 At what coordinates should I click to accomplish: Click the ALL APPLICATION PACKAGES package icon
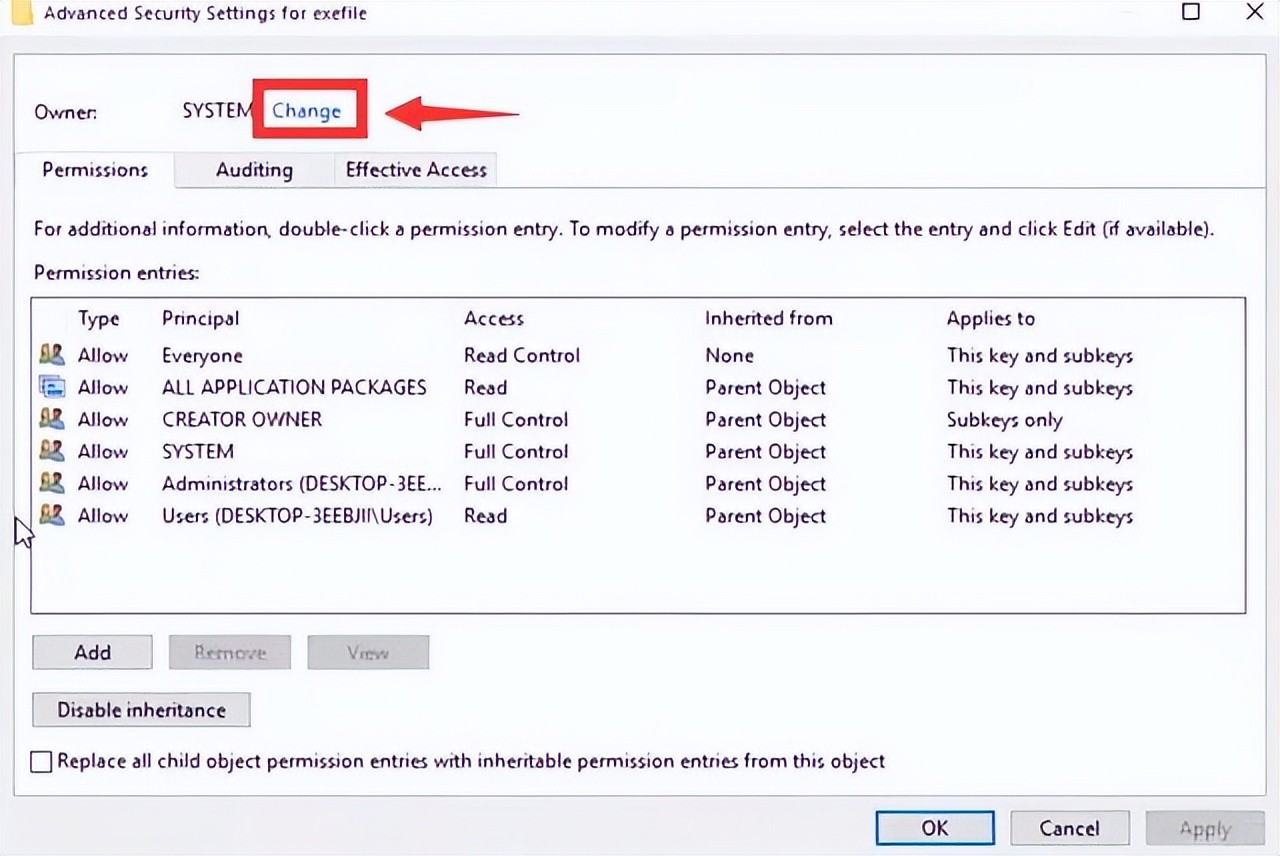point(51,387)
